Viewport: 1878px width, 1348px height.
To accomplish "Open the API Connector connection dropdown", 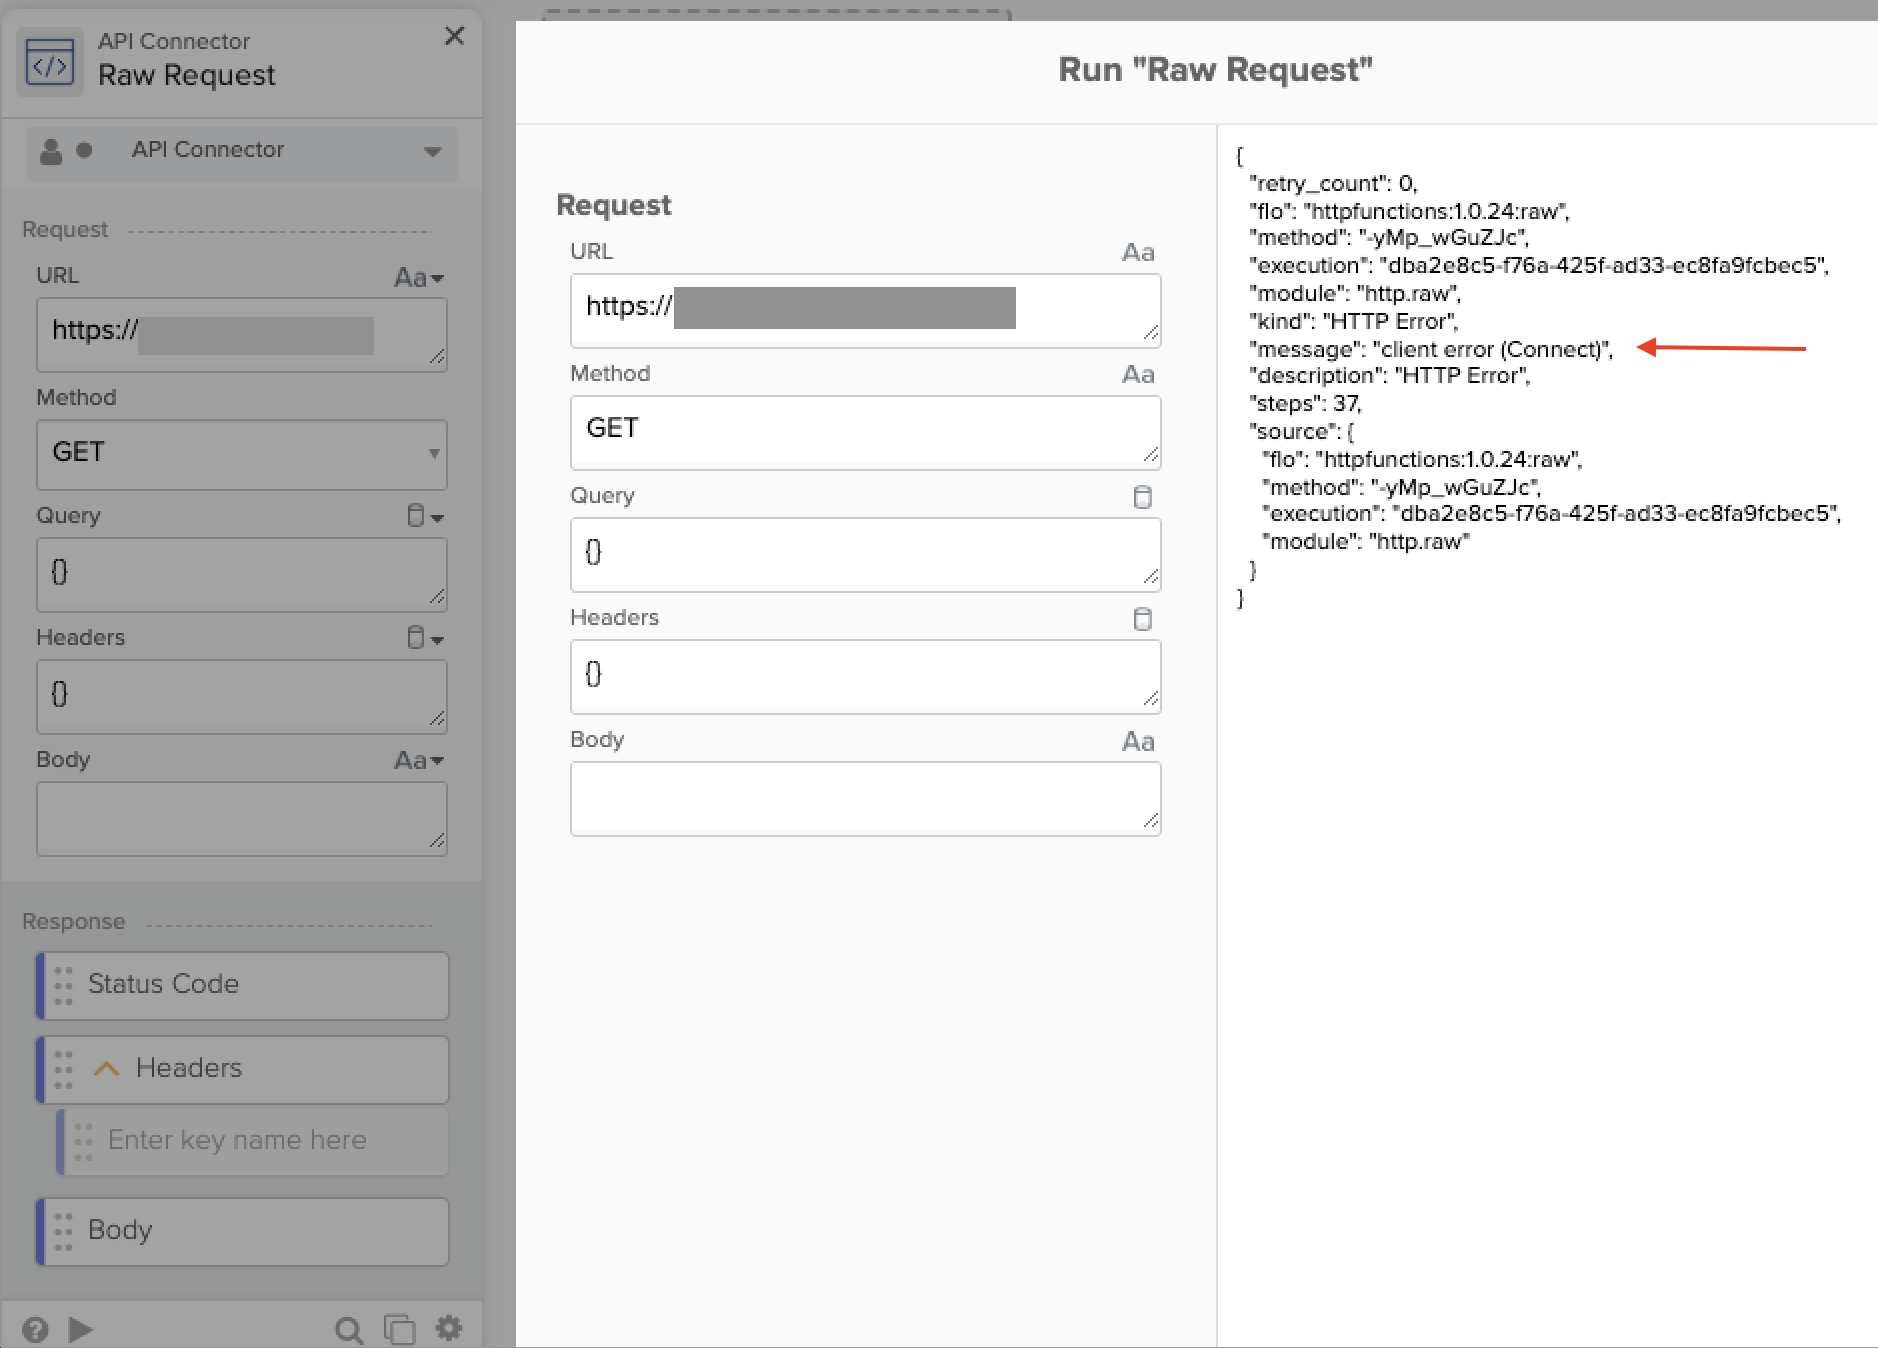I will pyautogui.click(x=242, y=151).
